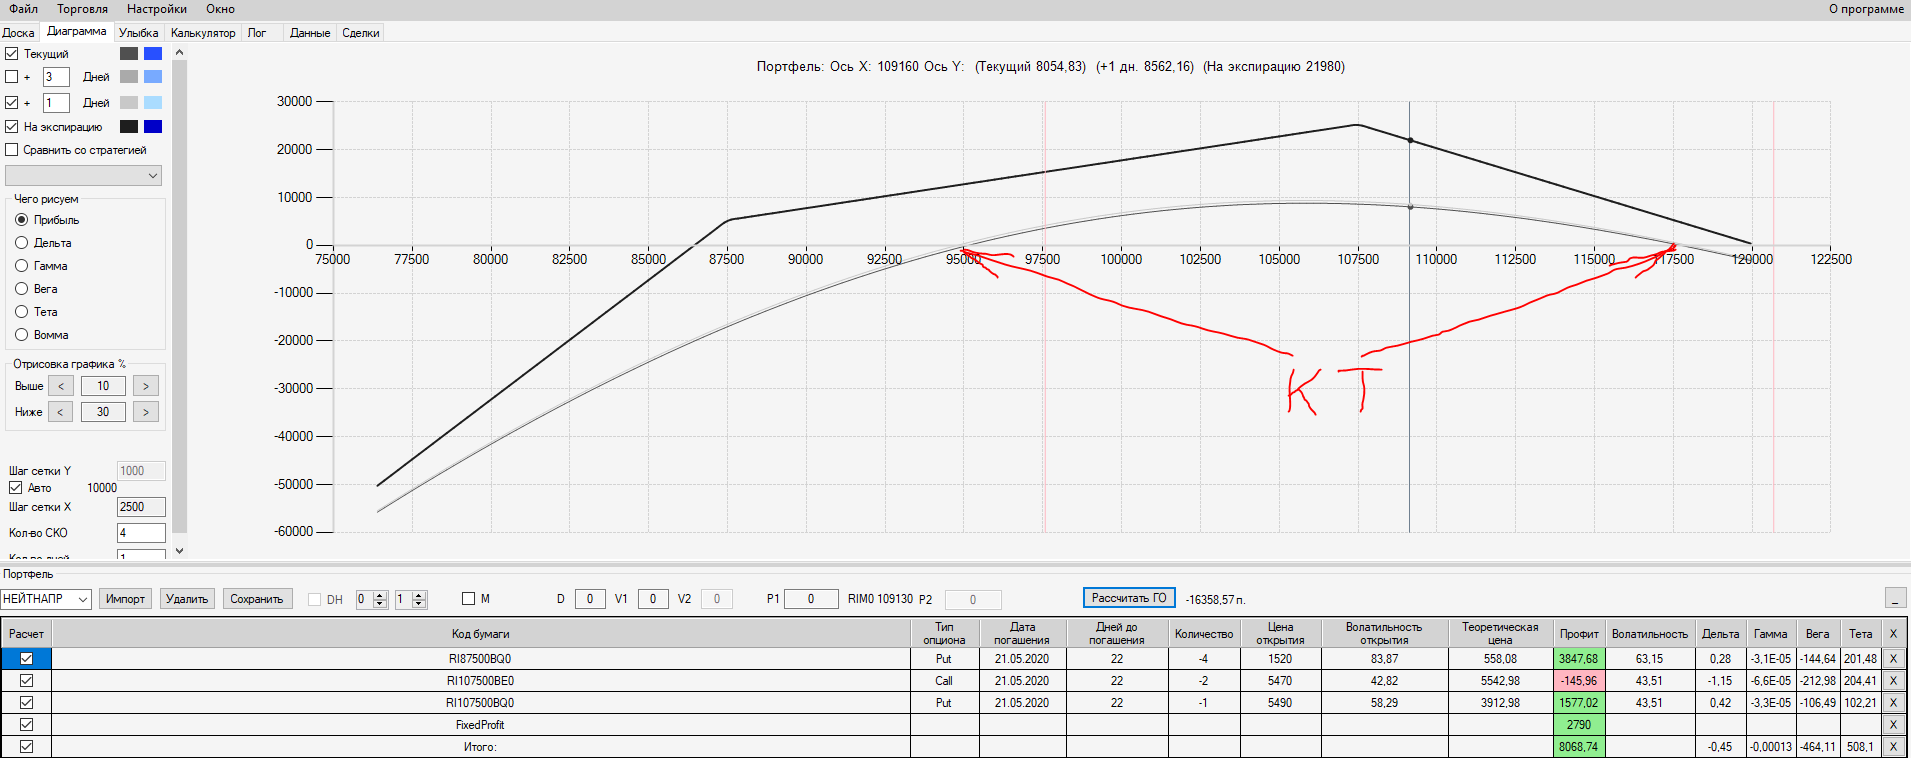1911x758 pixels.
Task: Click the Импорт button
Action: click(125, 599)
